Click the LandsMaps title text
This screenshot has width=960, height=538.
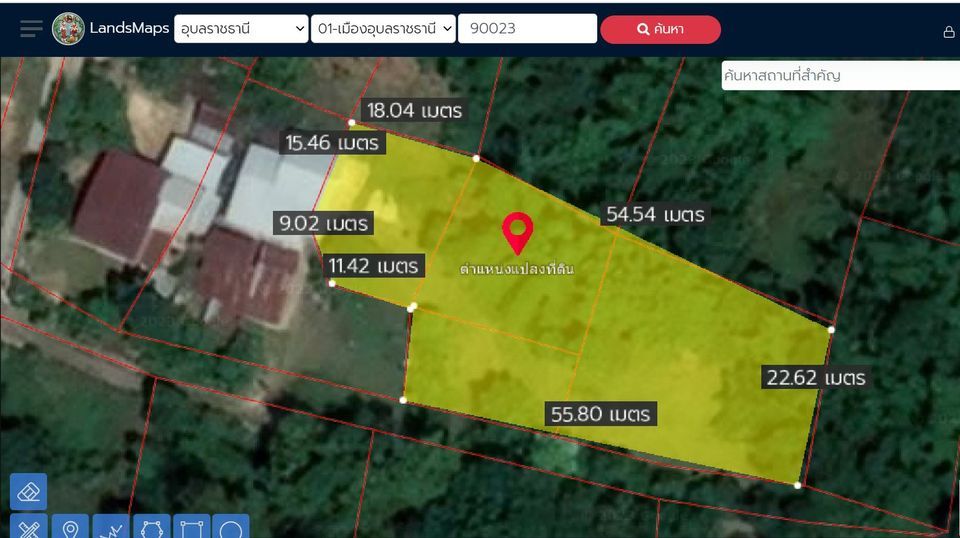pos(129,28)
